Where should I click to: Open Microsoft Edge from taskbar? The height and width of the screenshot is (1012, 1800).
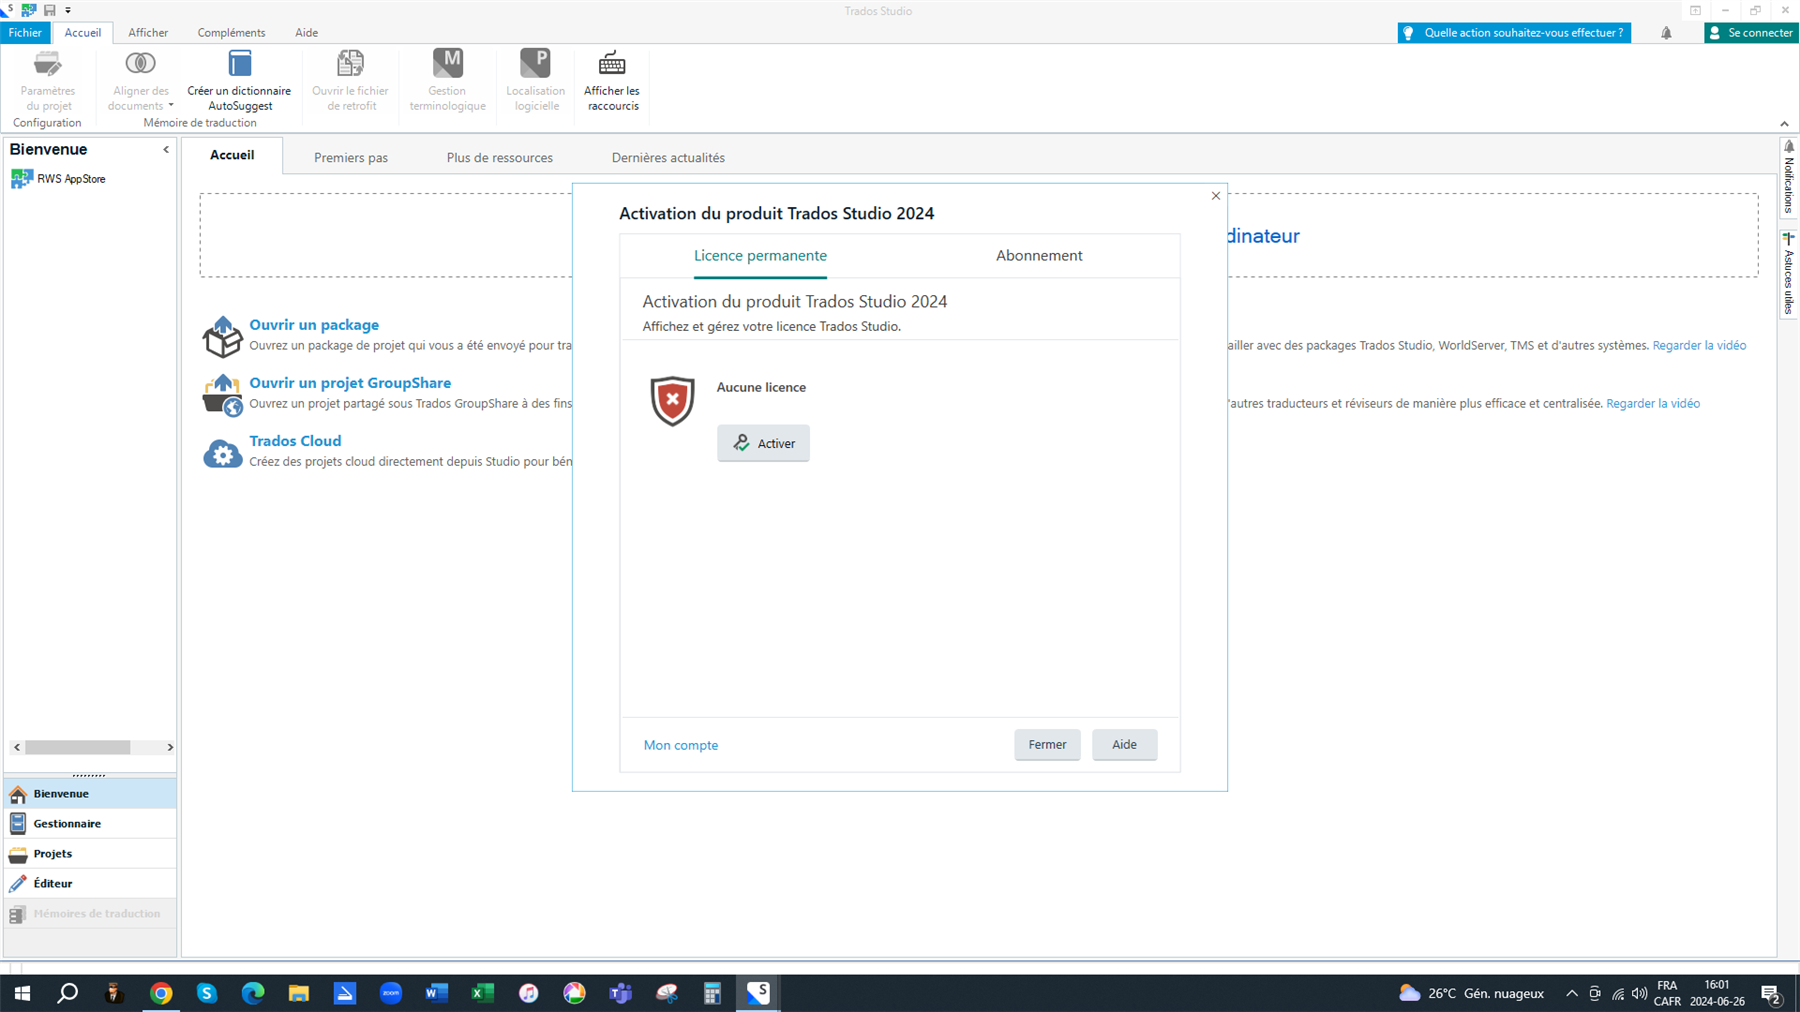click(x=253, y=993)
